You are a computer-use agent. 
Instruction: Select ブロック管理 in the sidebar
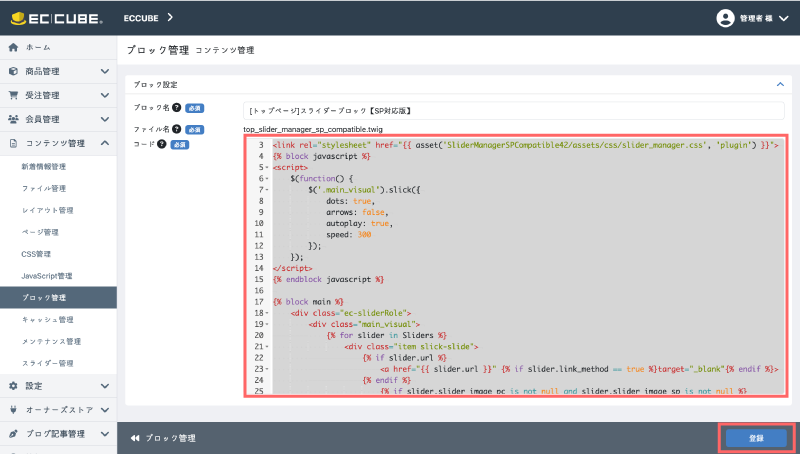pos(58,297)
